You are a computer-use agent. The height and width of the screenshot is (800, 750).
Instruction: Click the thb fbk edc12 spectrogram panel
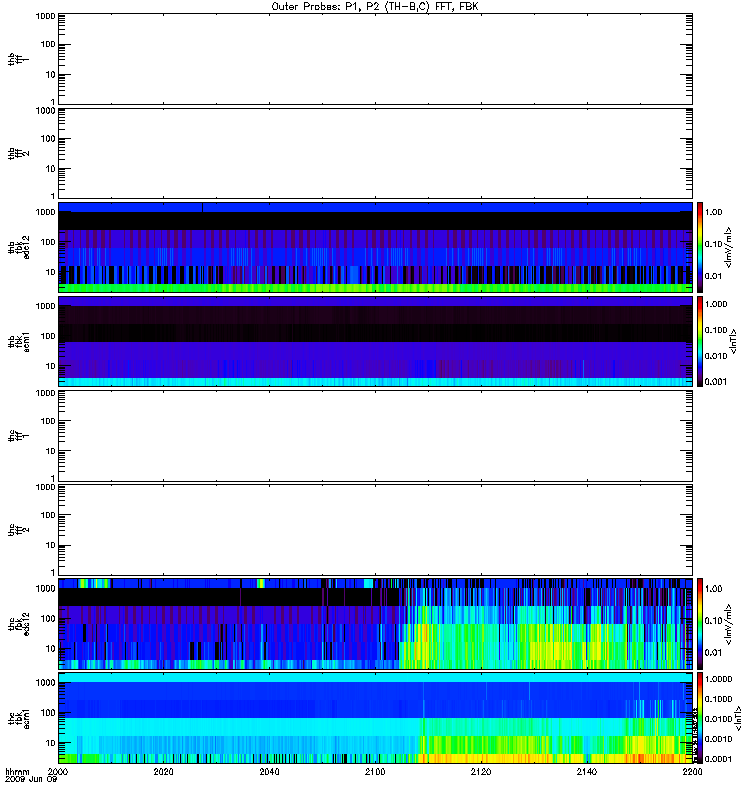[375, 247]
